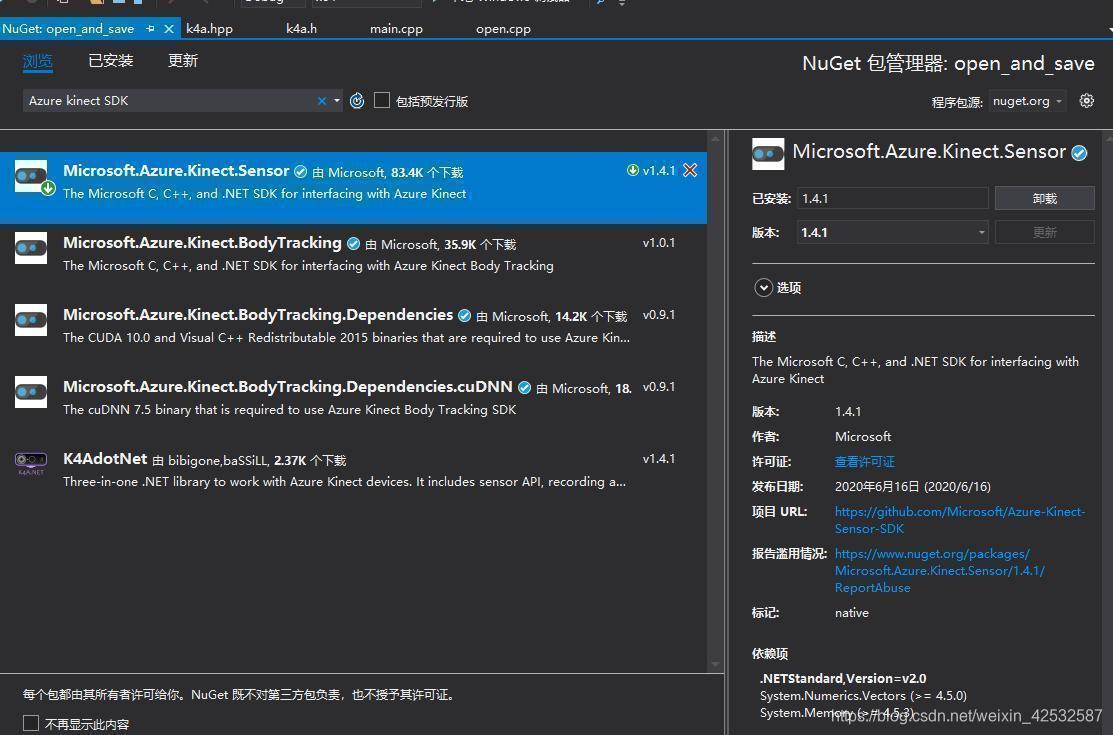
Task: Open the k4a.h file tab
Action: coord(302,28)
